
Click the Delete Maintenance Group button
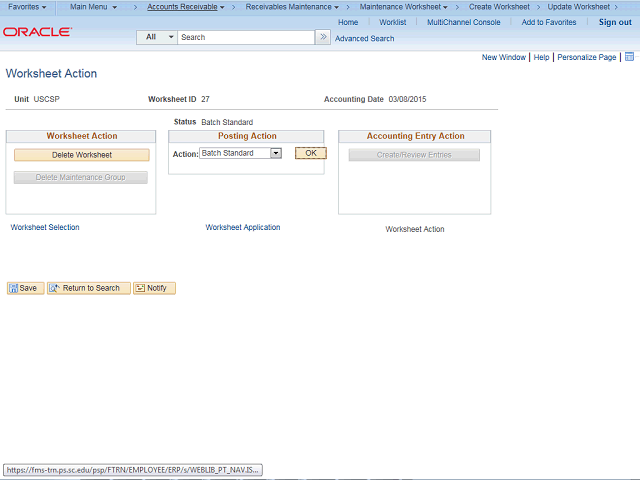(80, 177)
